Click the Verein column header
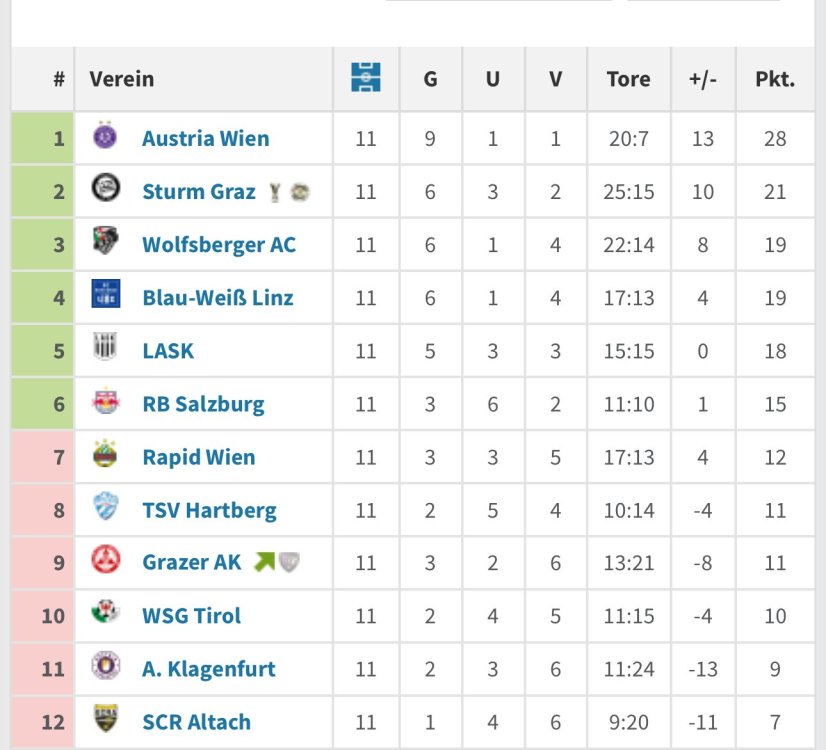Viewport: 826px width, 750px height. (x=122, y=79)
